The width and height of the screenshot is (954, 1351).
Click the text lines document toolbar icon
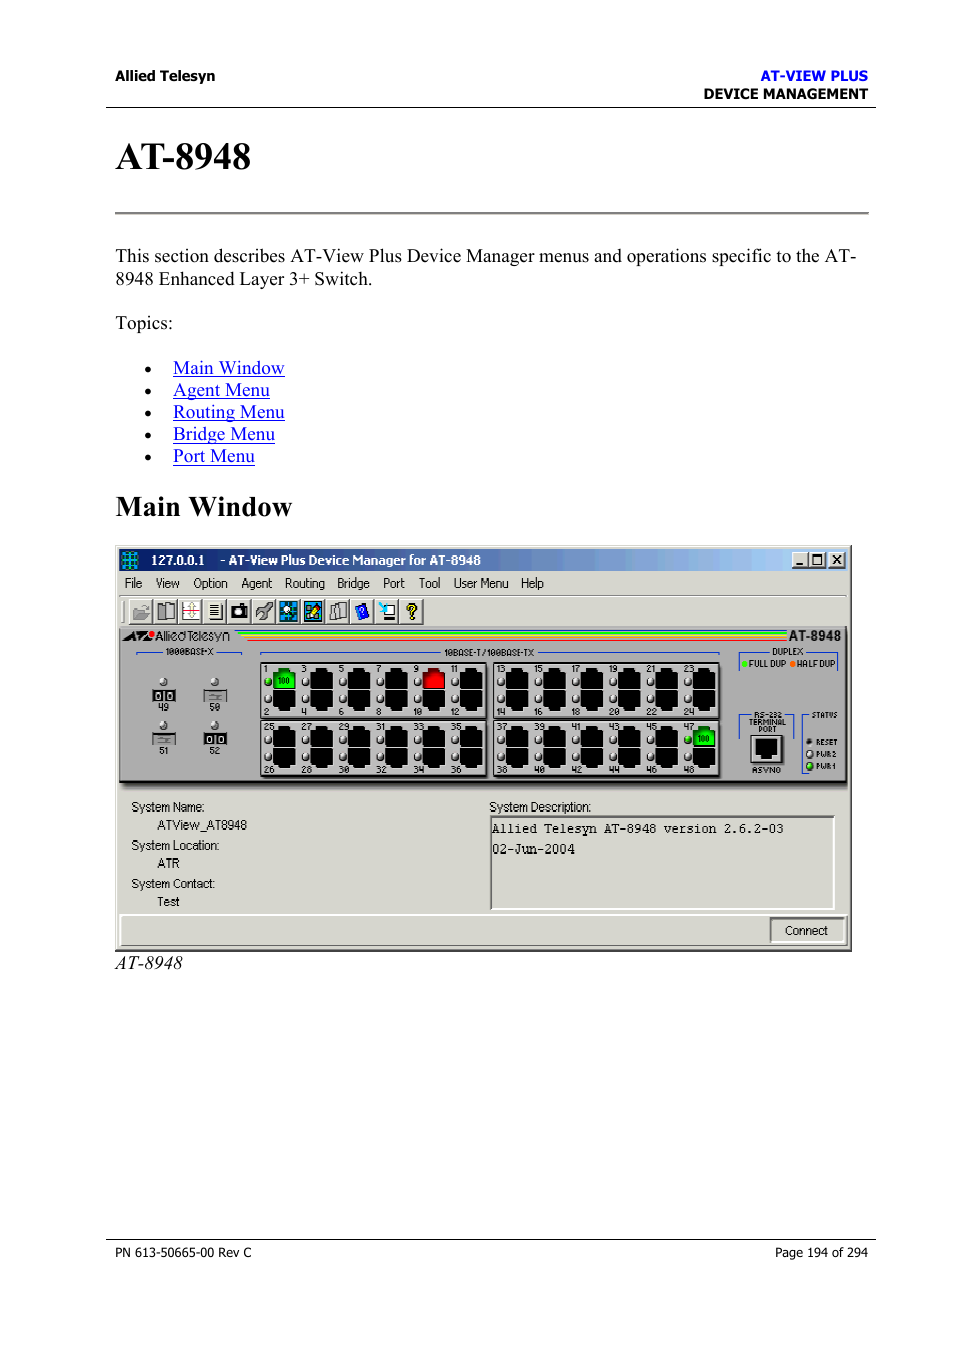pos(215,611)
